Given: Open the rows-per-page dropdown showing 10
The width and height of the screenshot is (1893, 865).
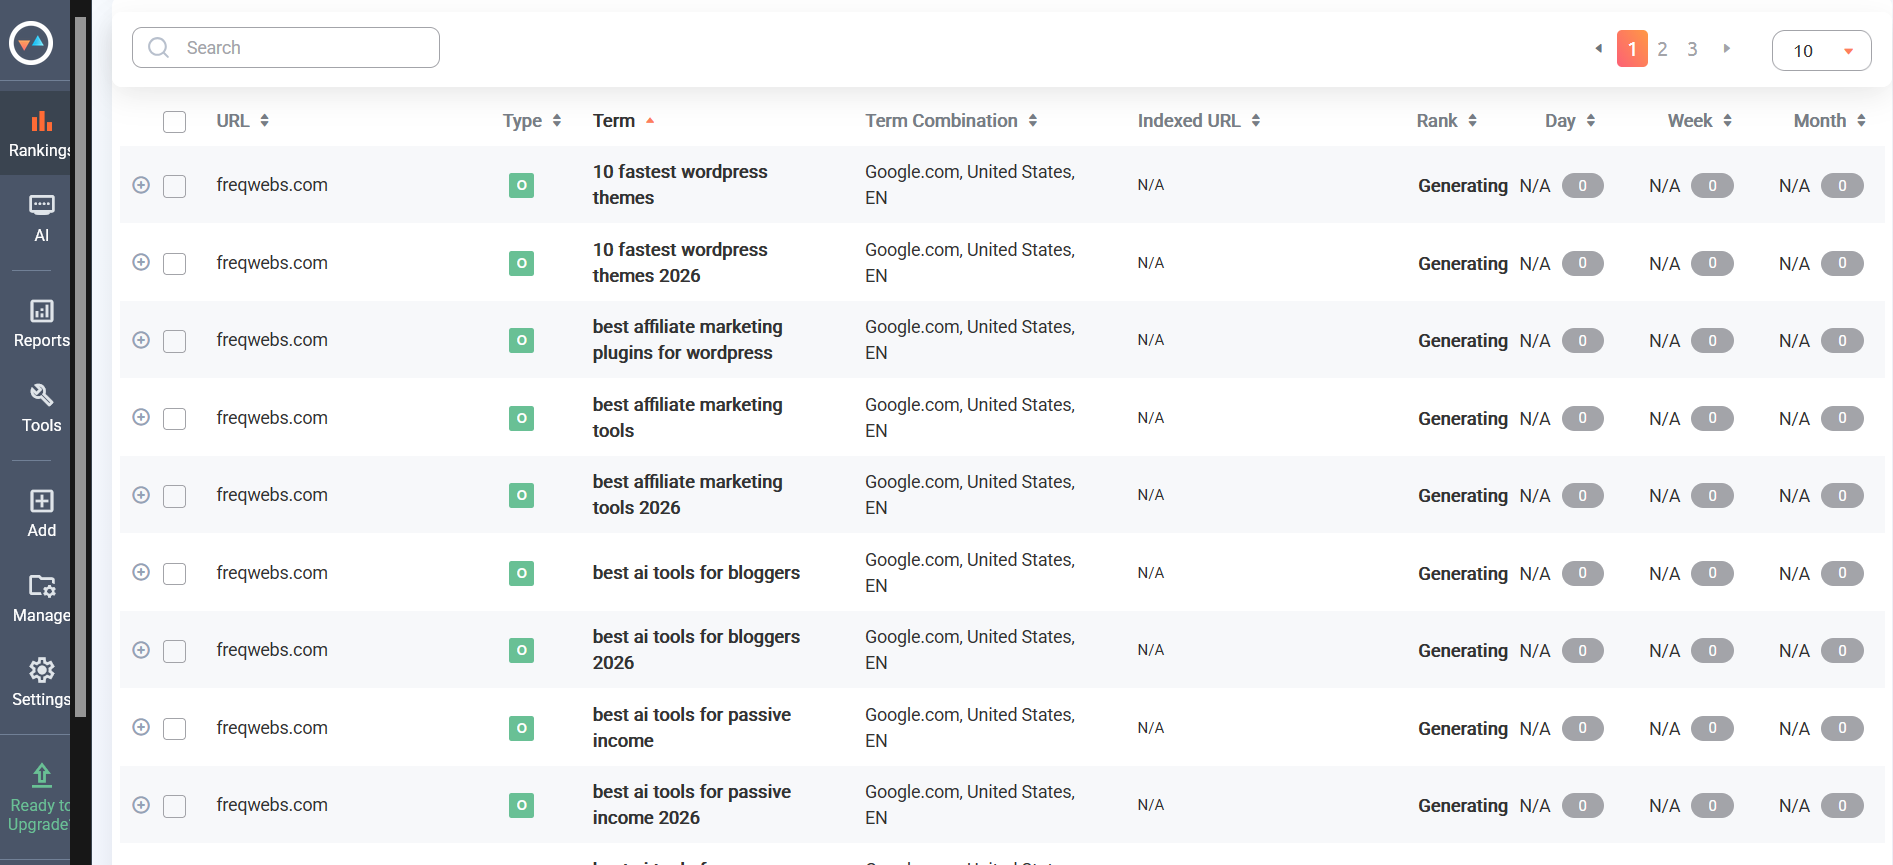Looking at the screenshot, I should click(x=1821, y=50).
